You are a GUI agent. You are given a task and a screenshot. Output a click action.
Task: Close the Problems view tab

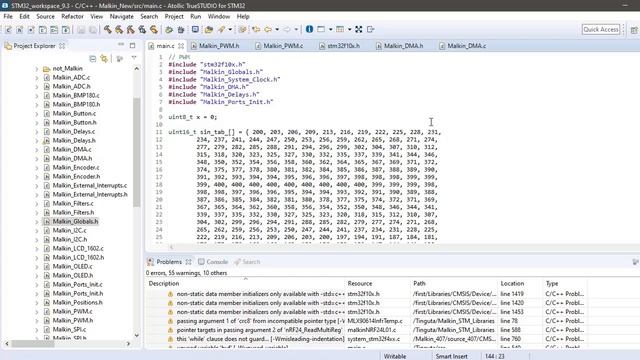point(188,262)
